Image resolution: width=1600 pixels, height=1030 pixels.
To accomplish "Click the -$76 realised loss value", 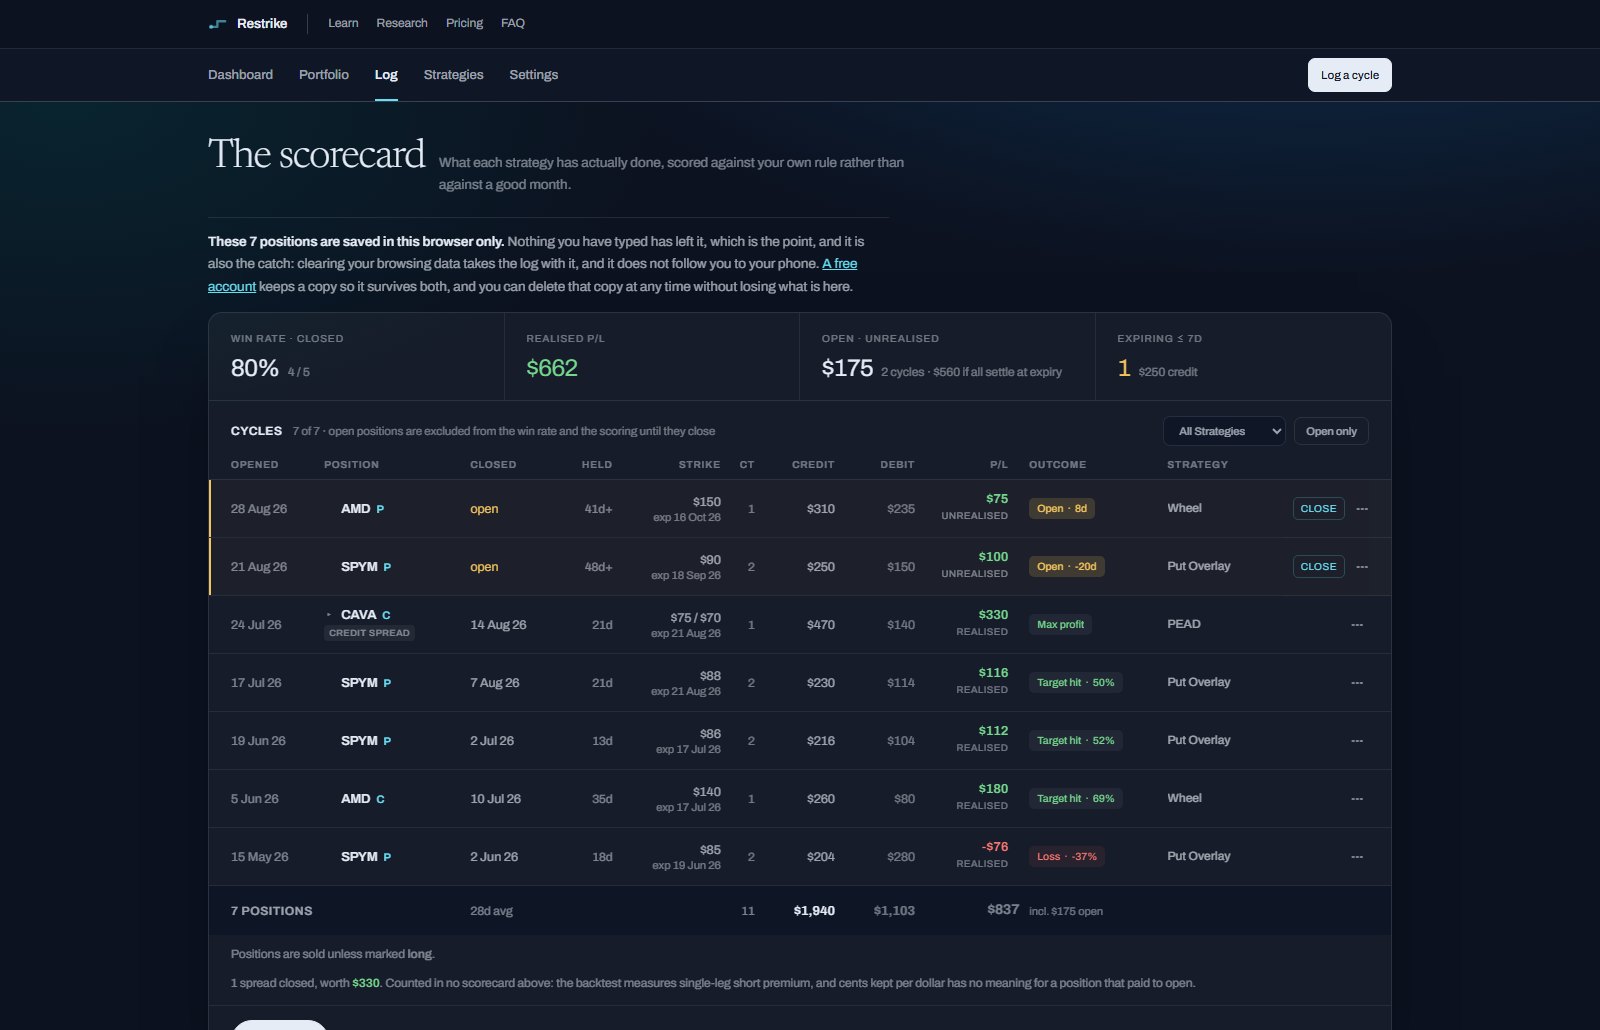I will pos(995,847).
